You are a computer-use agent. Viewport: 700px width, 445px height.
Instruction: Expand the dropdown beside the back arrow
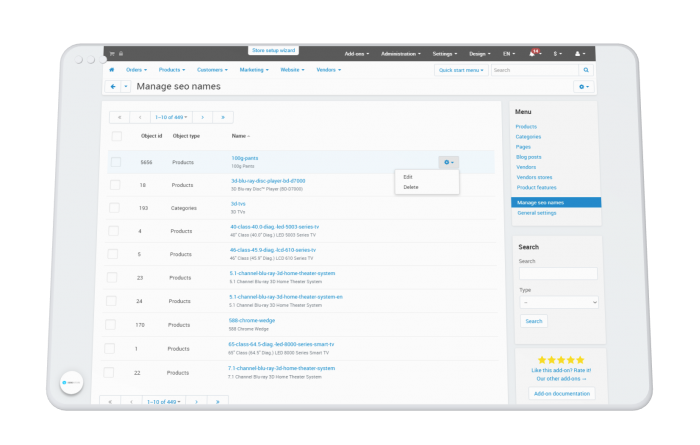126,87
